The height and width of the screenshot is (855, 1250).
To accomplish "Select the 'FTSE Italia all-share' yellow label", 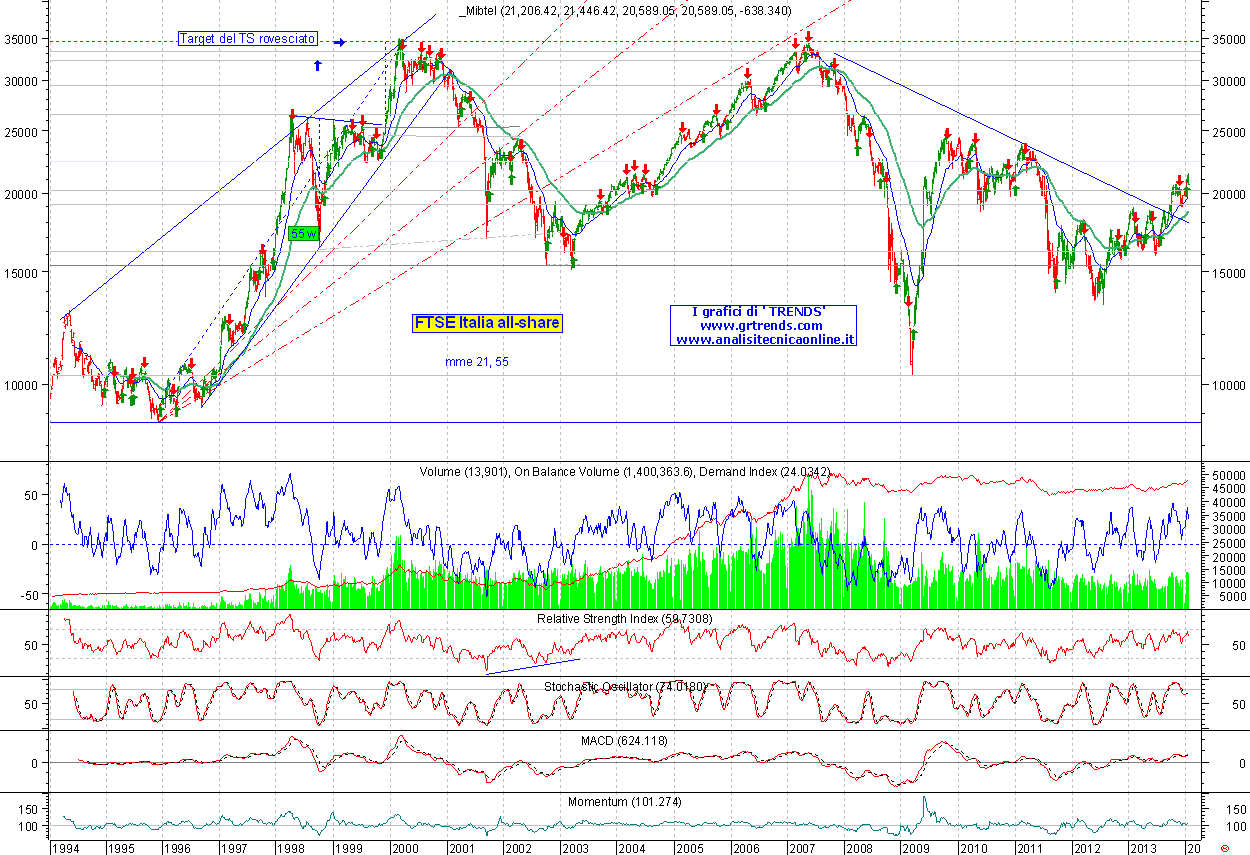I will coord(487,323).
